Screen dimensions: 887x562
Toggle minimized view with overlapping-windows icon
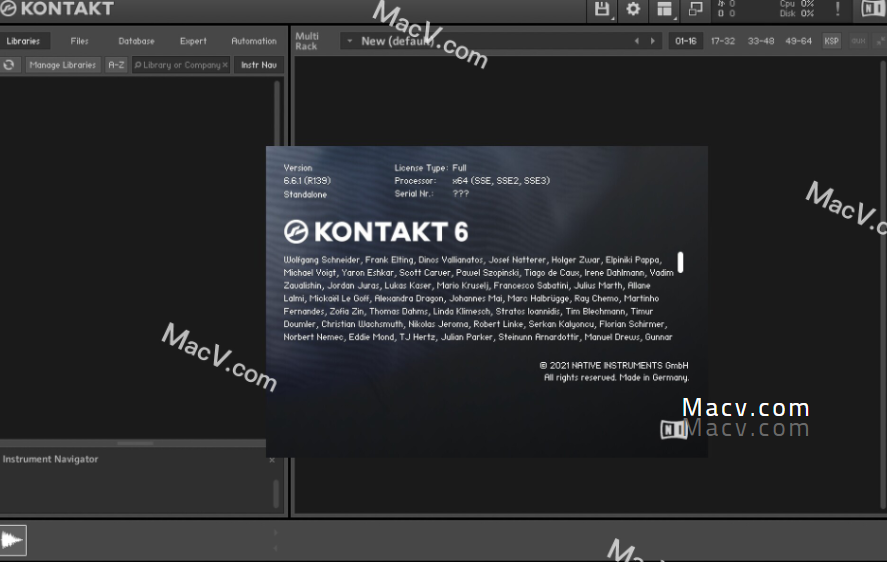(695, 8)
